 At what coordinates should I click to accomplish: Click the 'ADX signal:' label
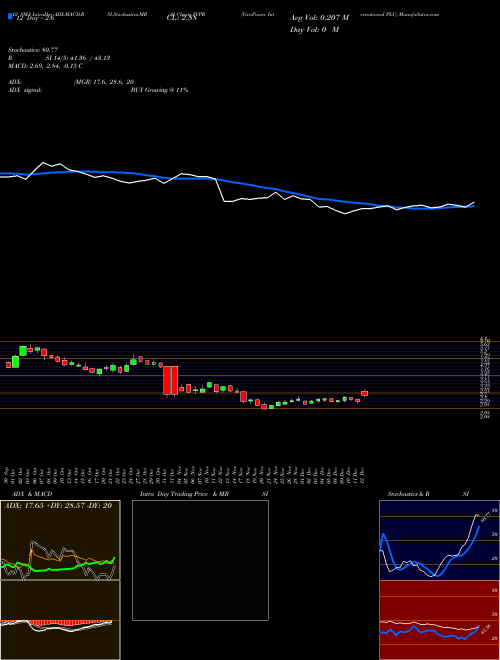point(25,90)
